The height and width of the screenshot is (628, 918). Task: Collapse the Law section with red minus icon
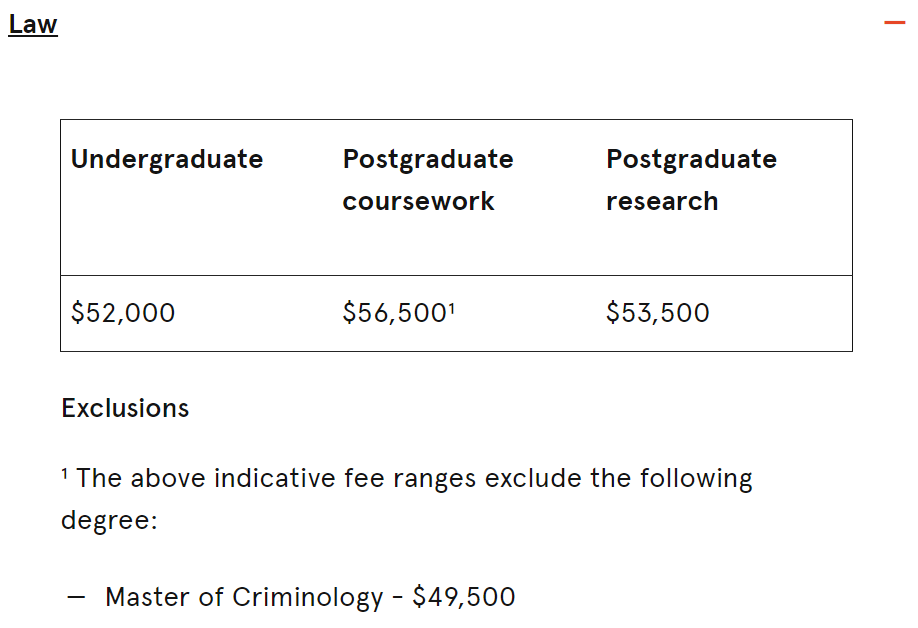[x=894, y=23]
